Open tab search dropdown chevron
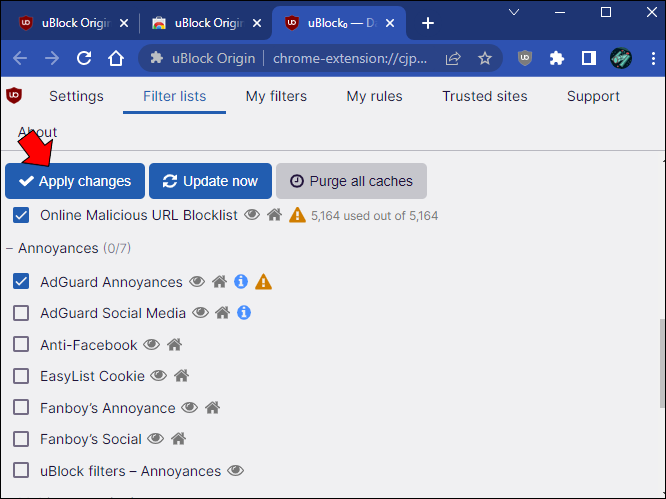Screen dimensions: 666x499 tap(514, 12)
